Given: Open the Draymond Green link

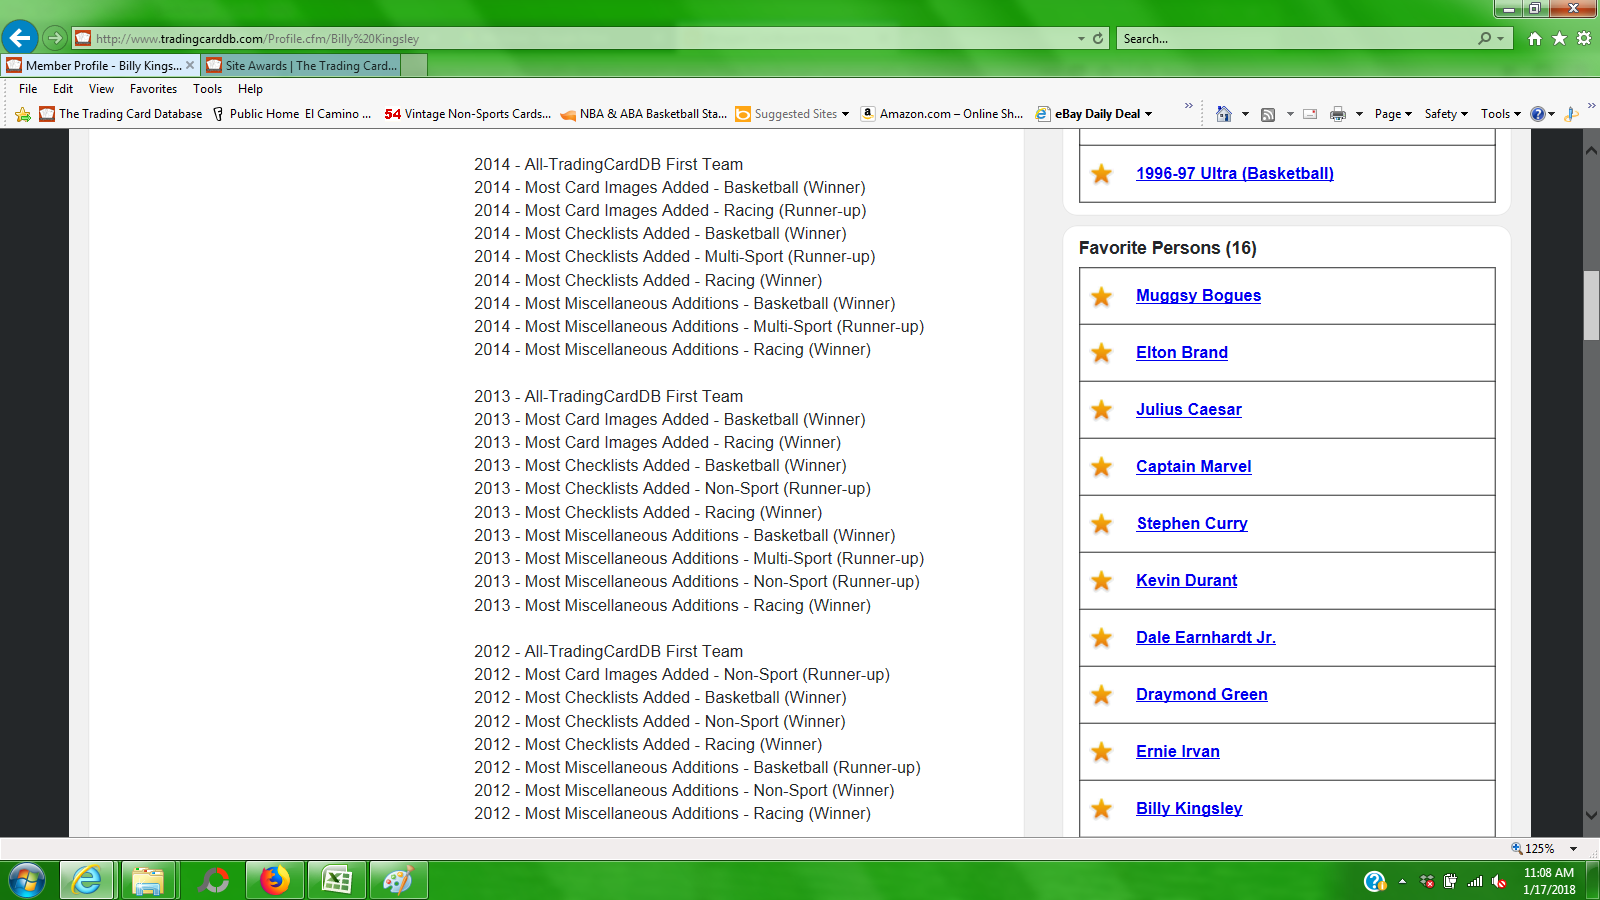Looking at the screenshot, I should 1202,695.
